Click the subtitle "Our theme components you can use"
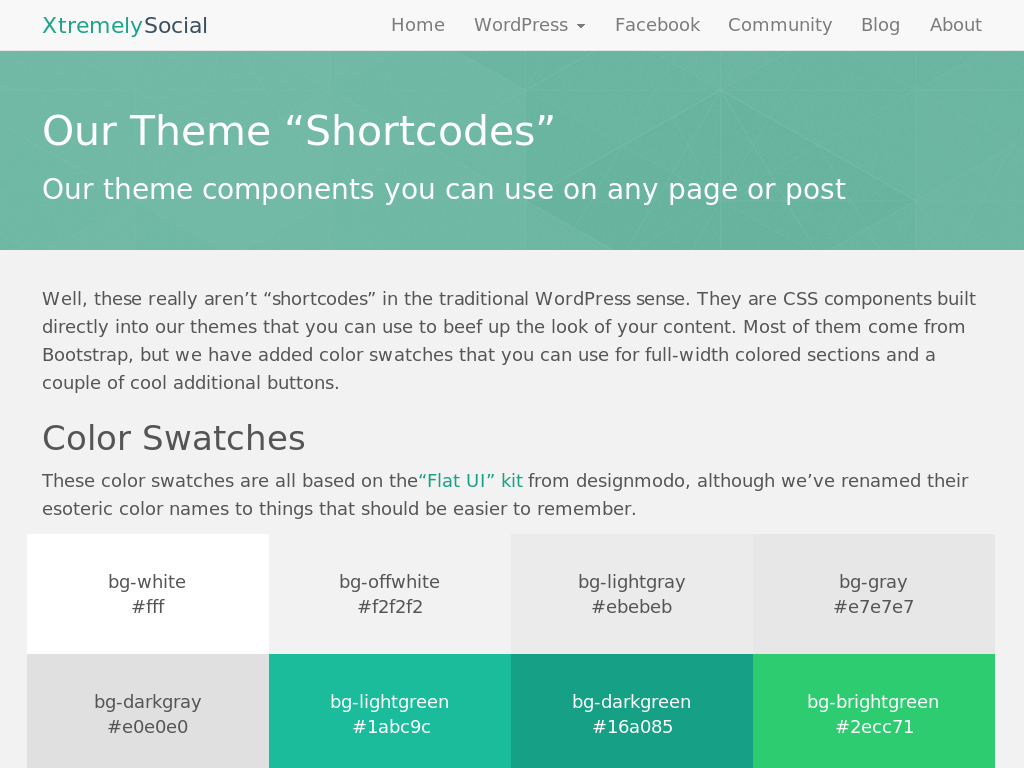The height and width of the screenshot is (768, 1024). pyautogui.click(x=444, y=189)
